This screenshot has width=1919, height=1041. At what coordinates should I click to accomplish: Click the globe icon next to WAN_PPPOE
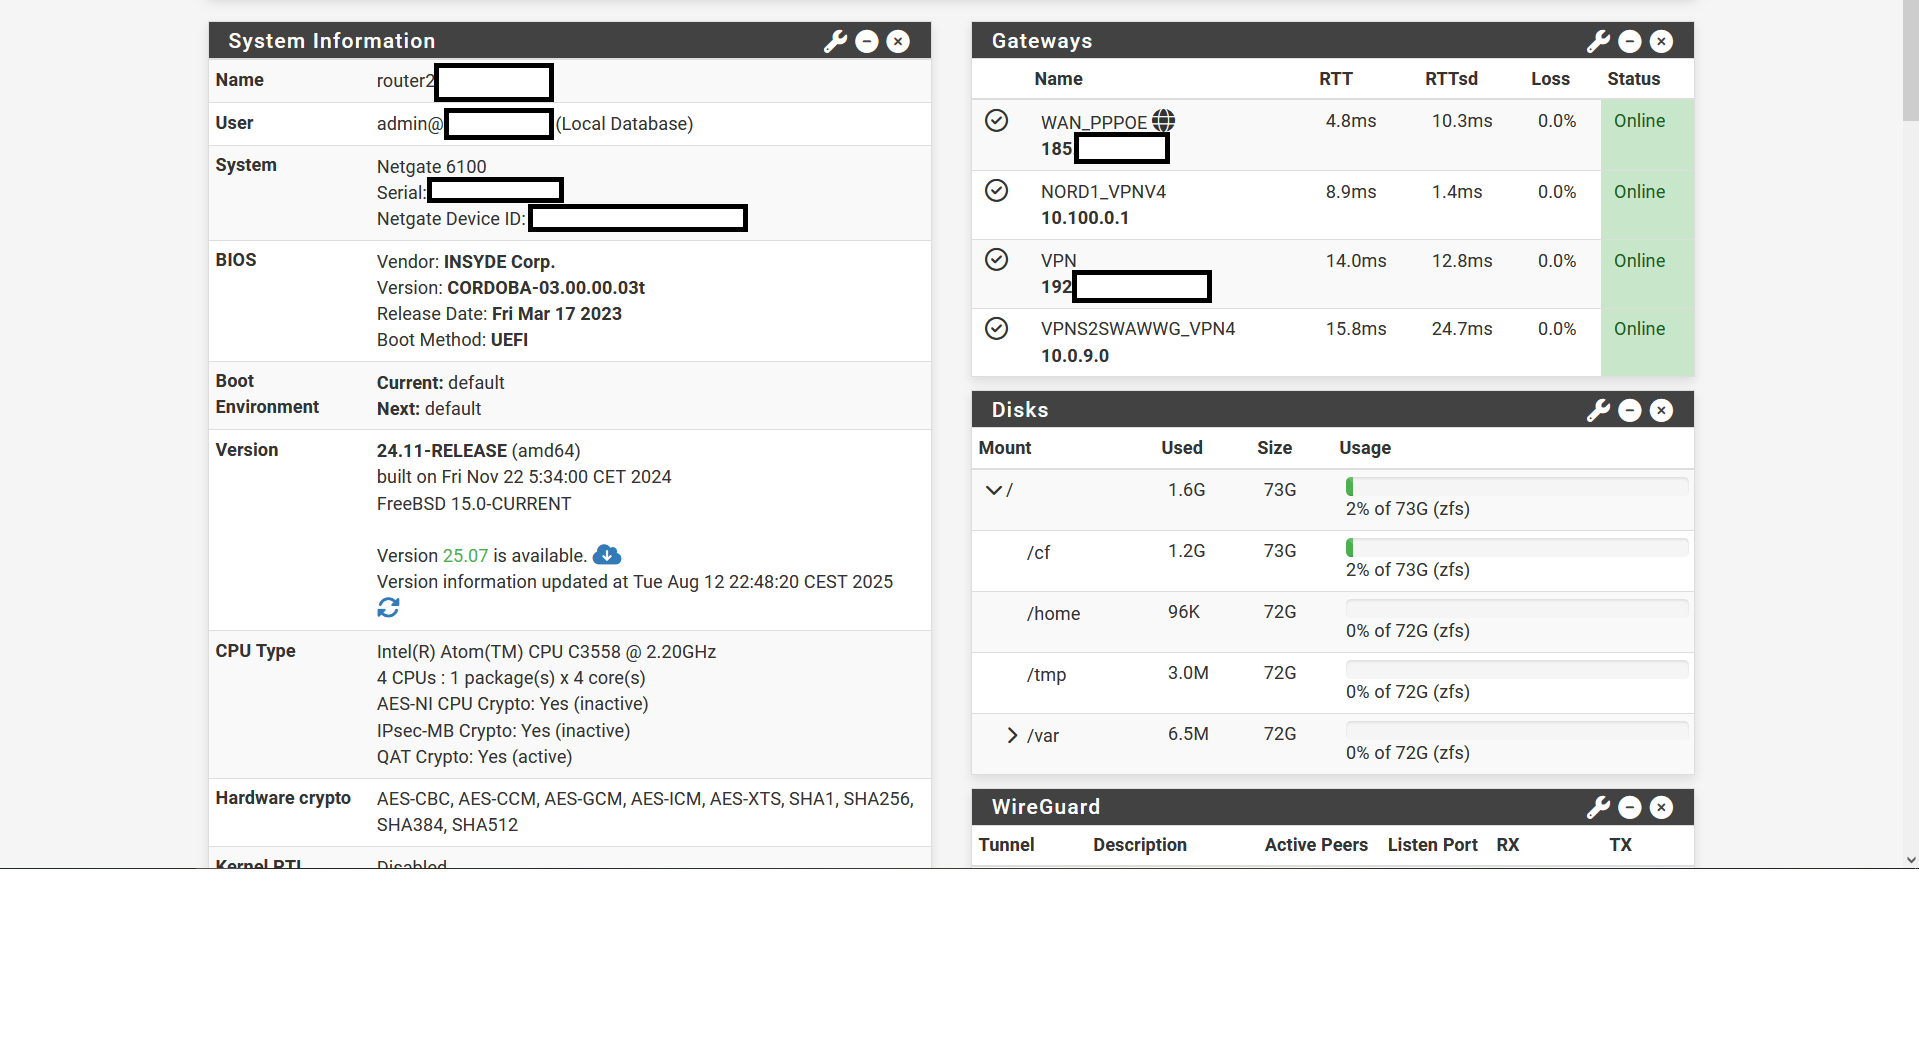coord(1163,121)
